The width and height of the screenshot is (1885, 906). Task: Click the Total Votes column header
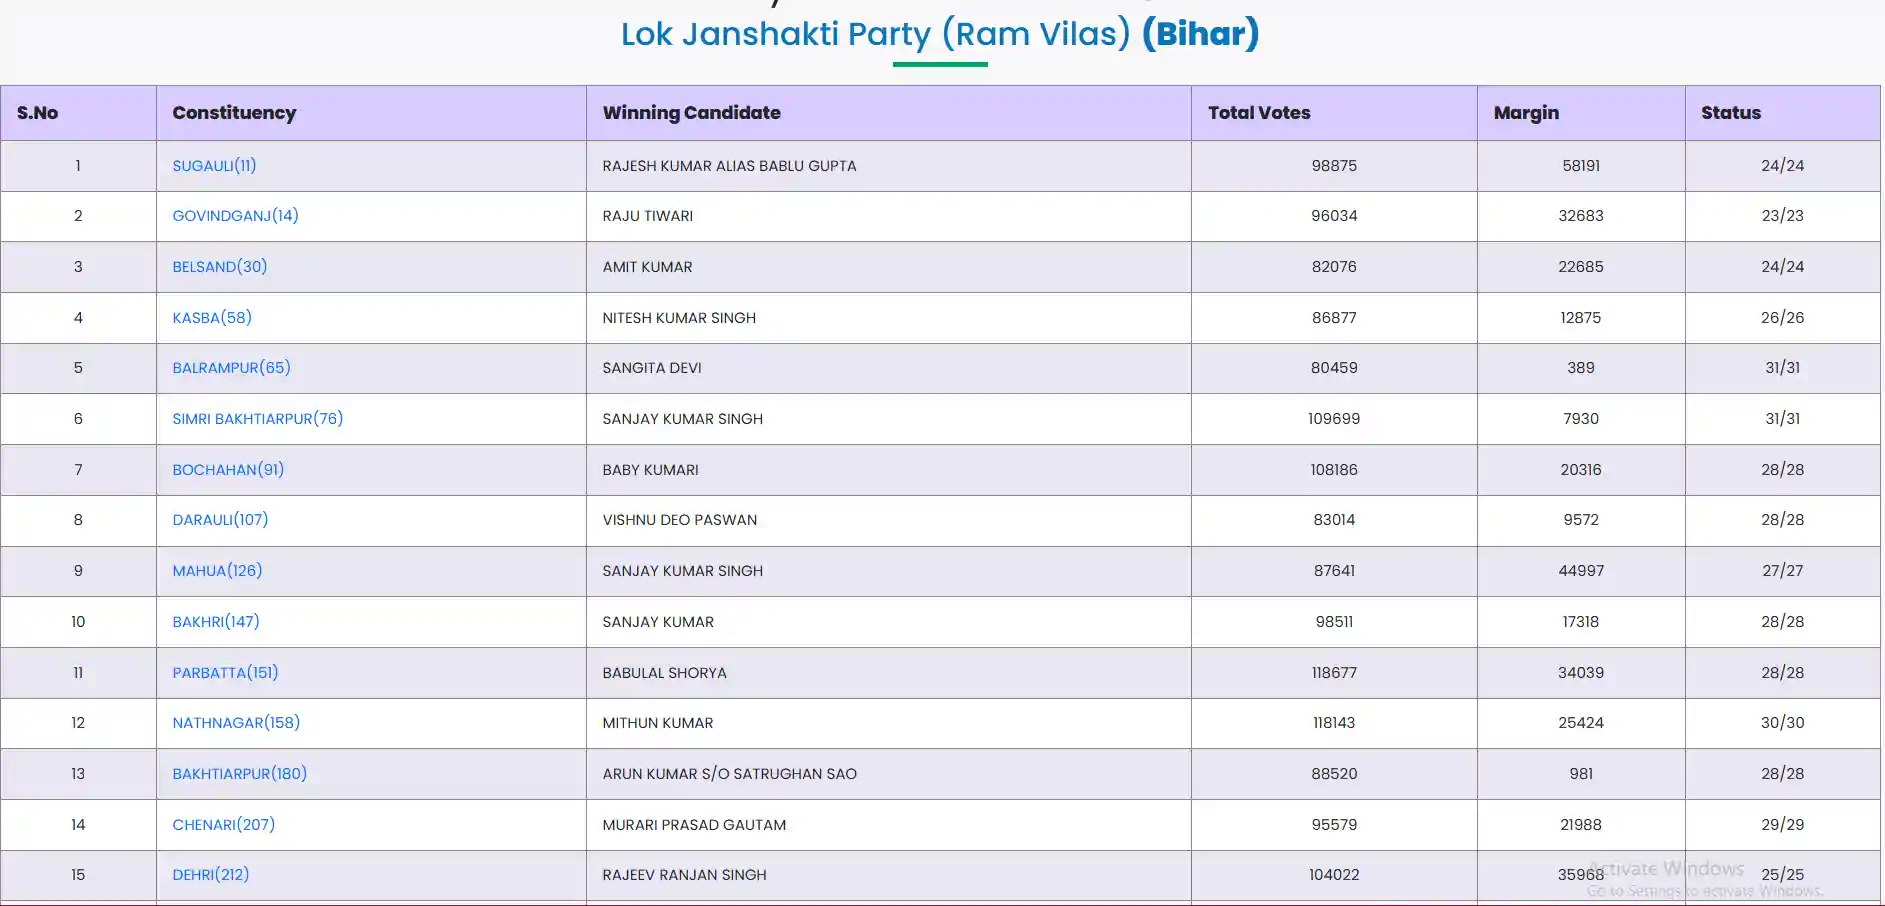click(1258, 113)
